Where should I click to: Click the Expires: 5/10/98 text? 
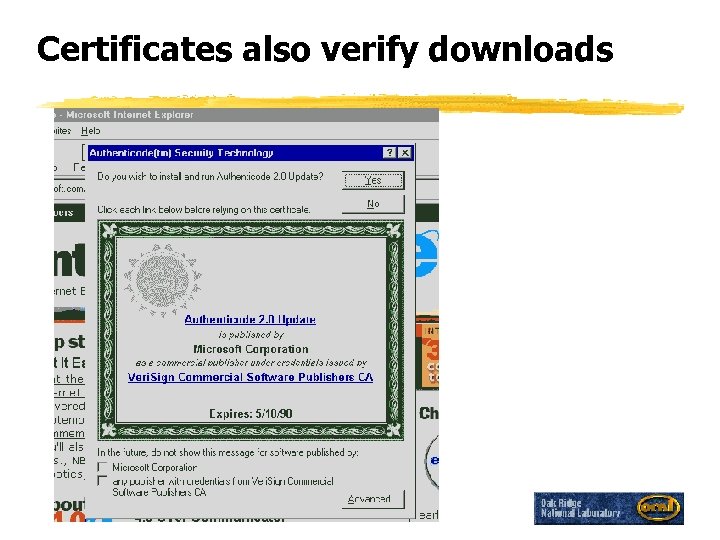(251, 414)
